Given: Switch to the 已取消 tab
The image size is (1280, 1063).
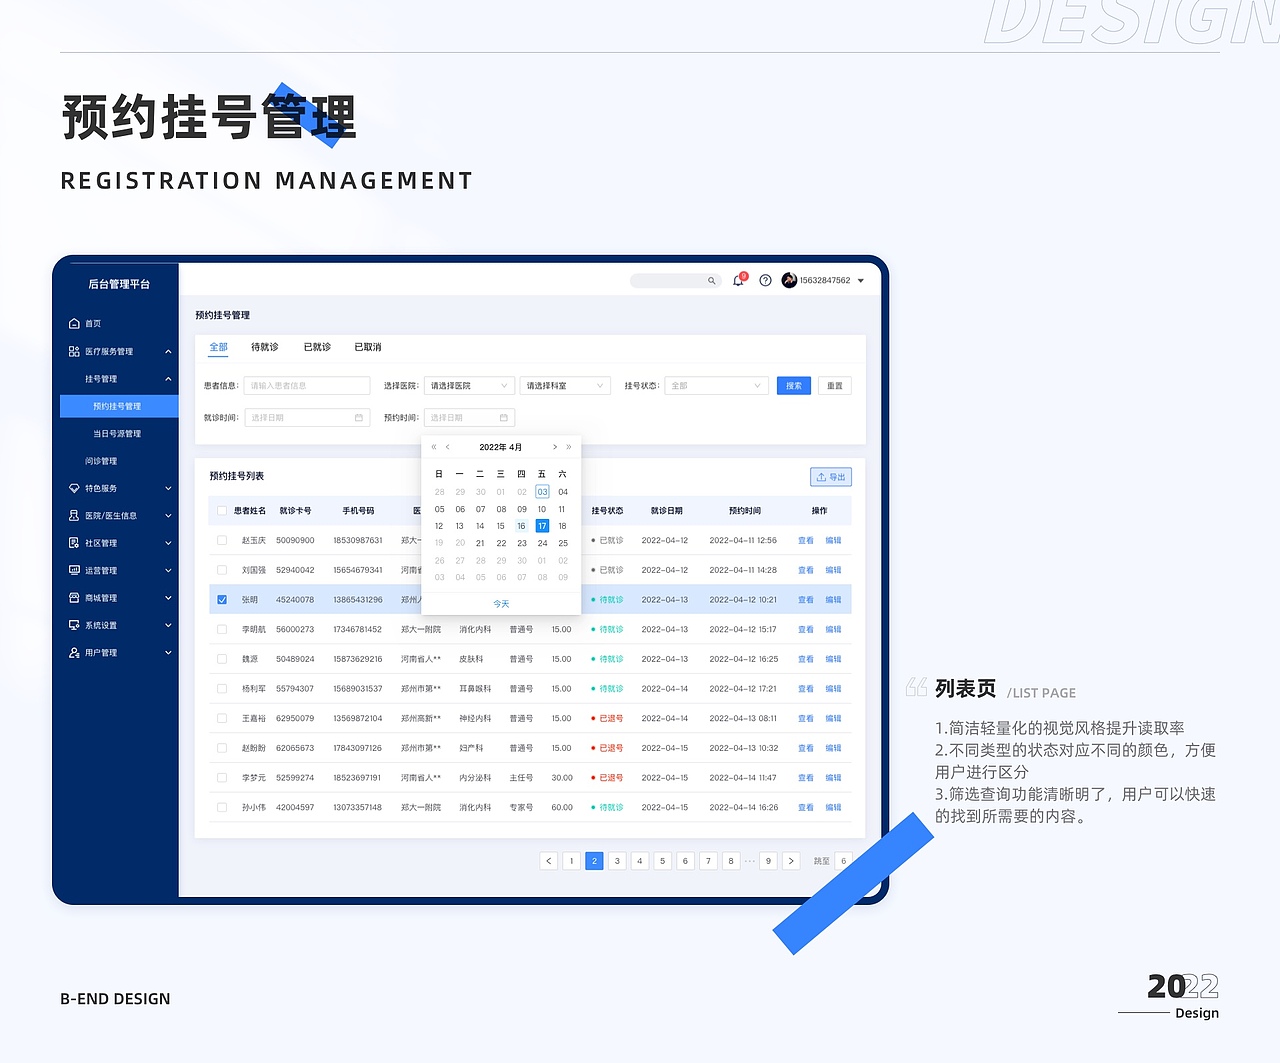Looking at the screenshot, I should [x=366, y=346].
